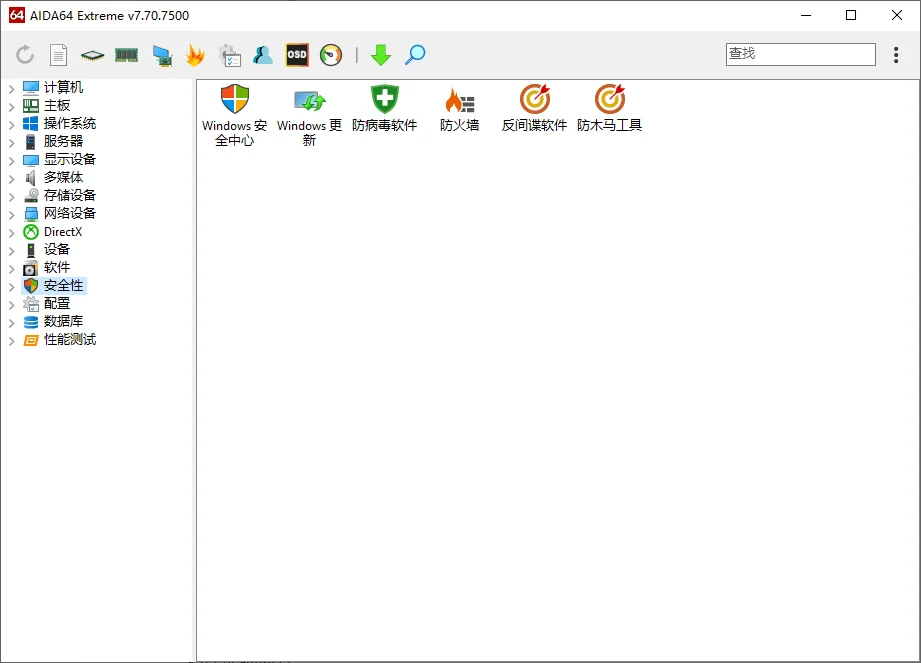This screenshot has width=921, height=663.
Task: Click the magnifier search toolbar icon
Action: click(x=415, y=55)
